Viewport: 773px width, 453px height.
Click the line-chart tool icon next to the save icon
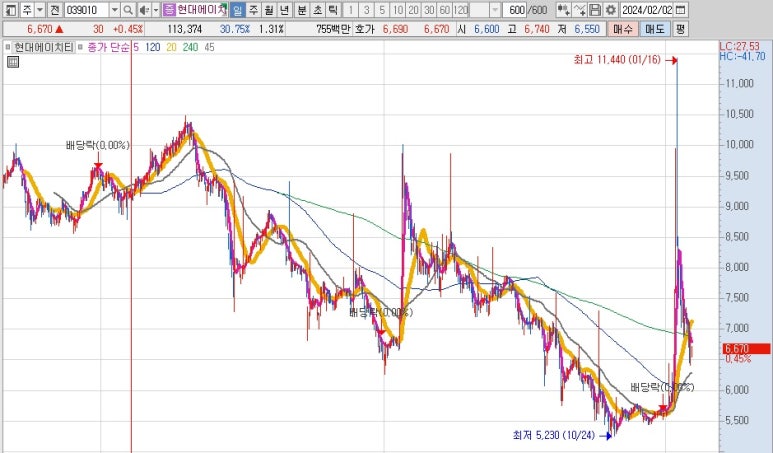pos(581,10)
